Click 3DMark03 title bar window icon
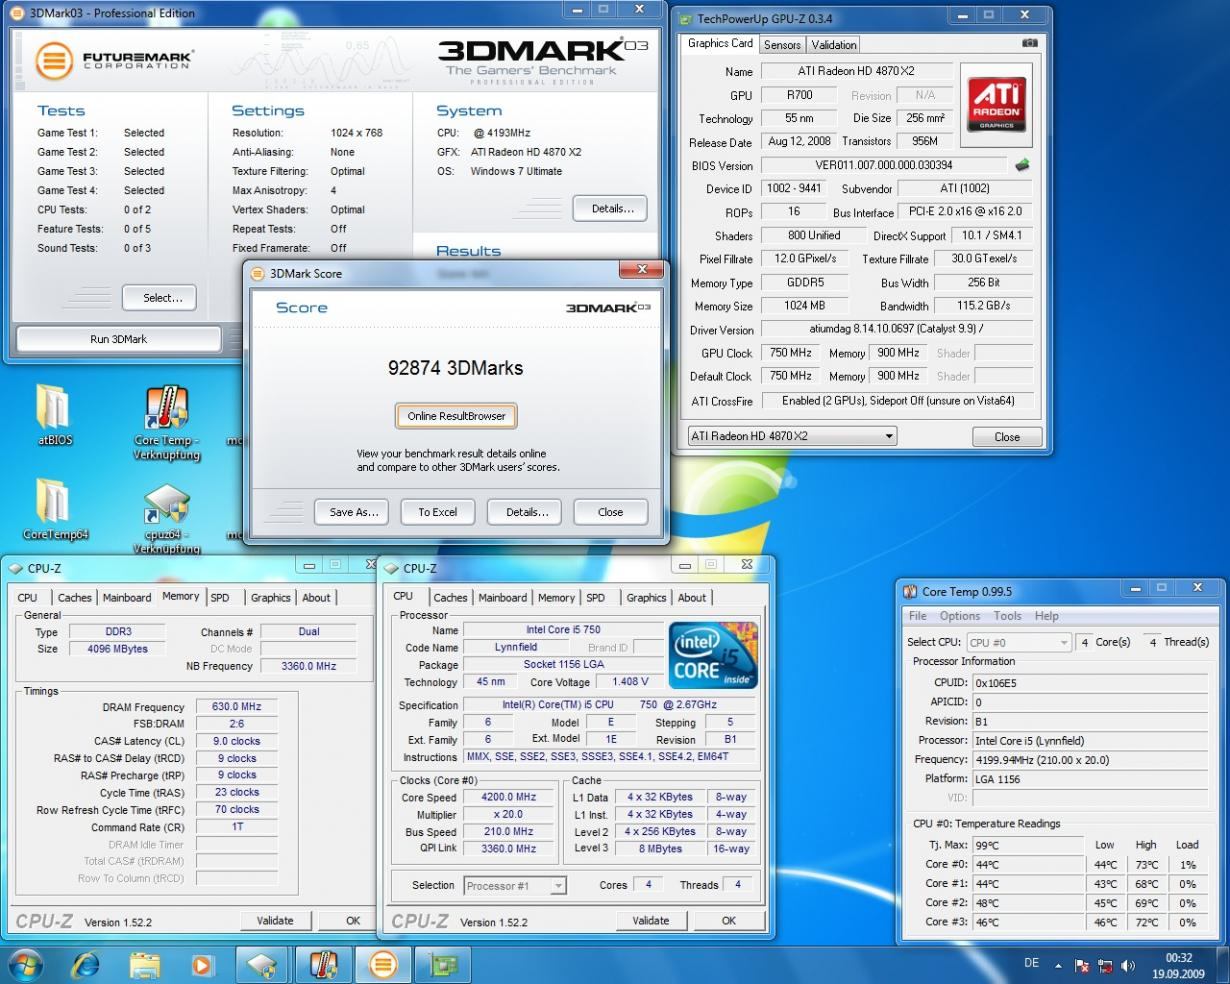 [18, 13]
